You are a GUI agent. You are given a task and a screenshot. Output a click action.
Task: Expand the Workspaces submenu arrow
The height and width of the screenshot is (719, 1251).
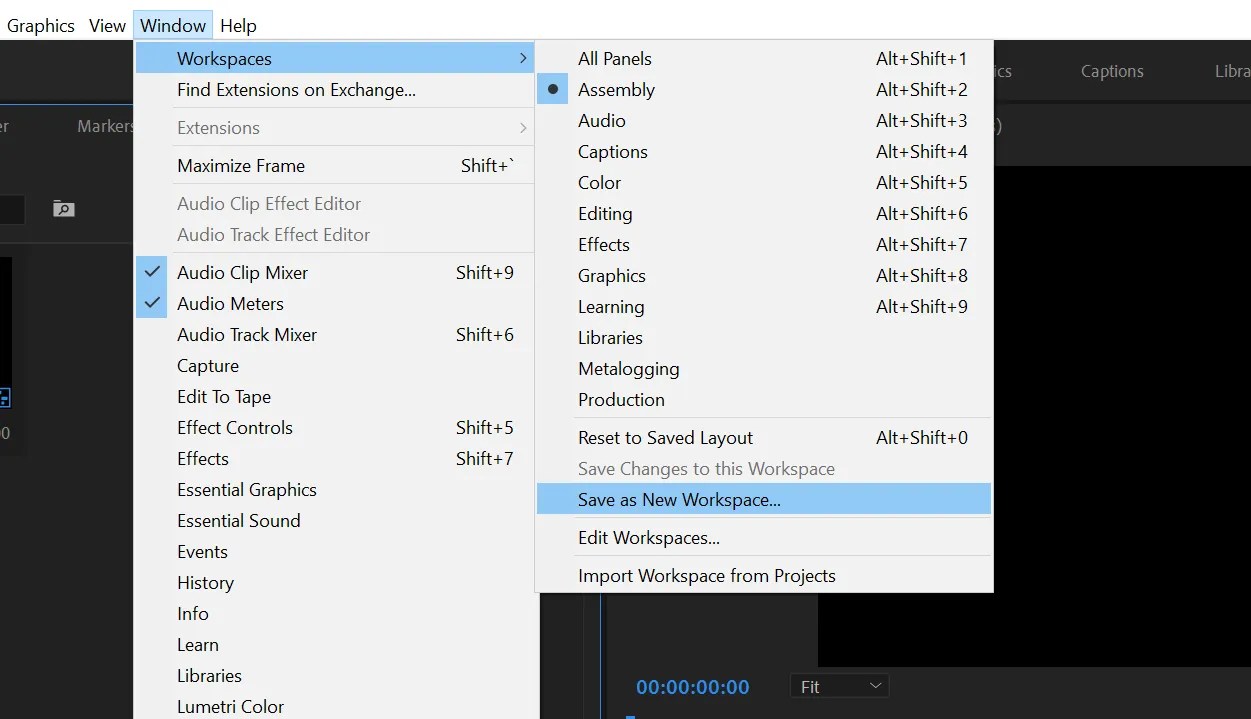(x=522, y=58)
